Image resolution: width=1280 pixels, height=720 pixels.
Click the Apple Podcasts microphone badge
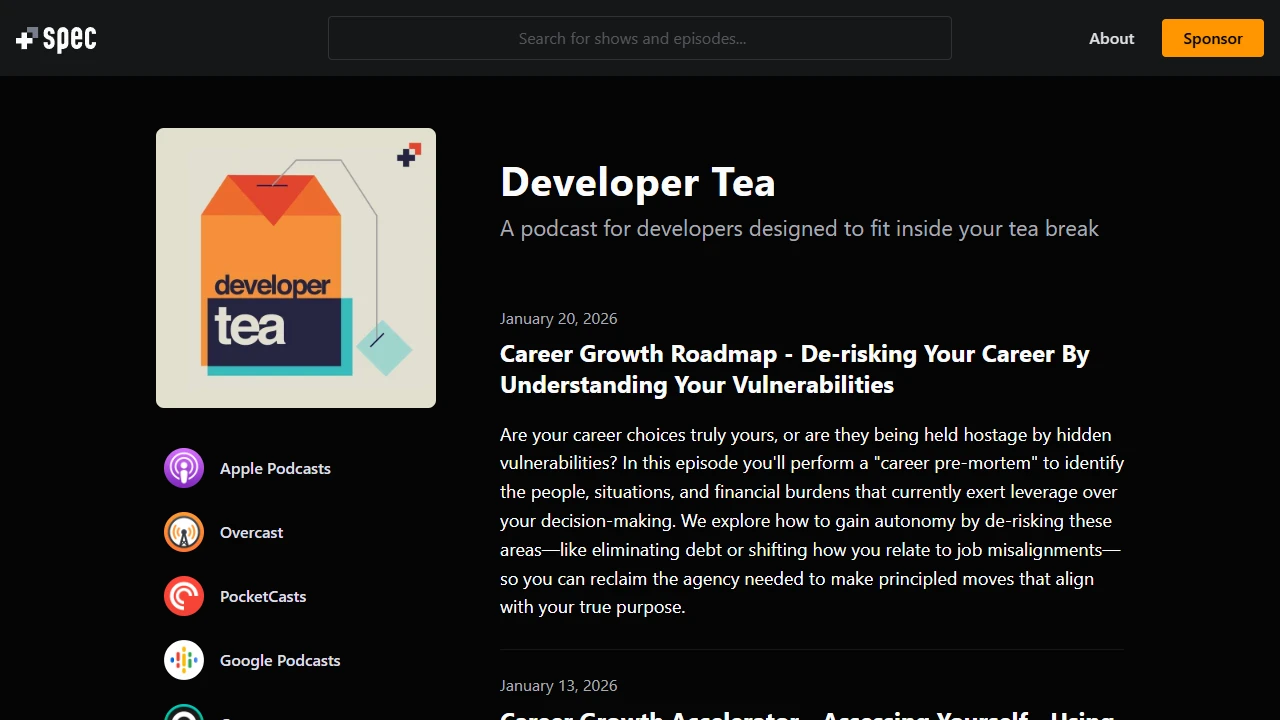(x=184, y=468)
